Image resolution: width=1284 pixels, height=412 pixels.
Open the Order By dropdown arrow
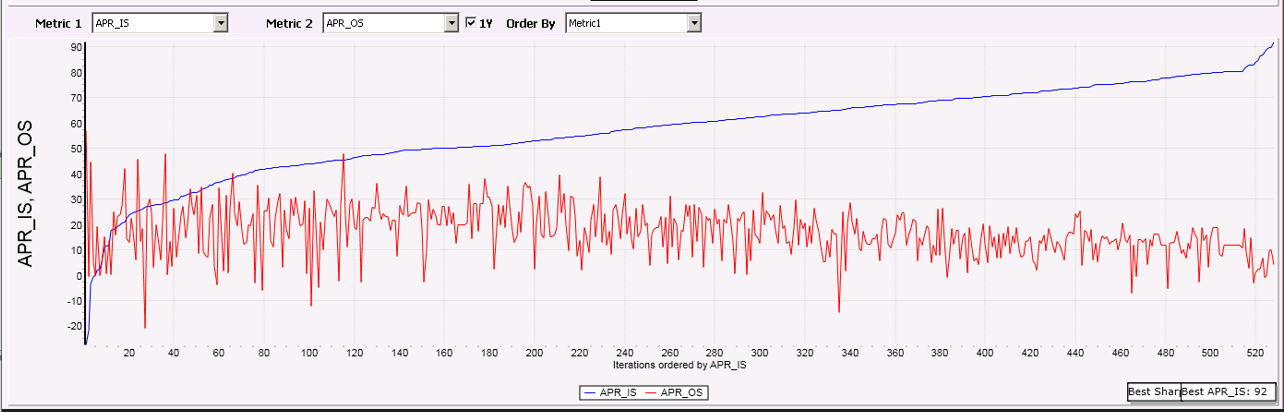(694, 23)
